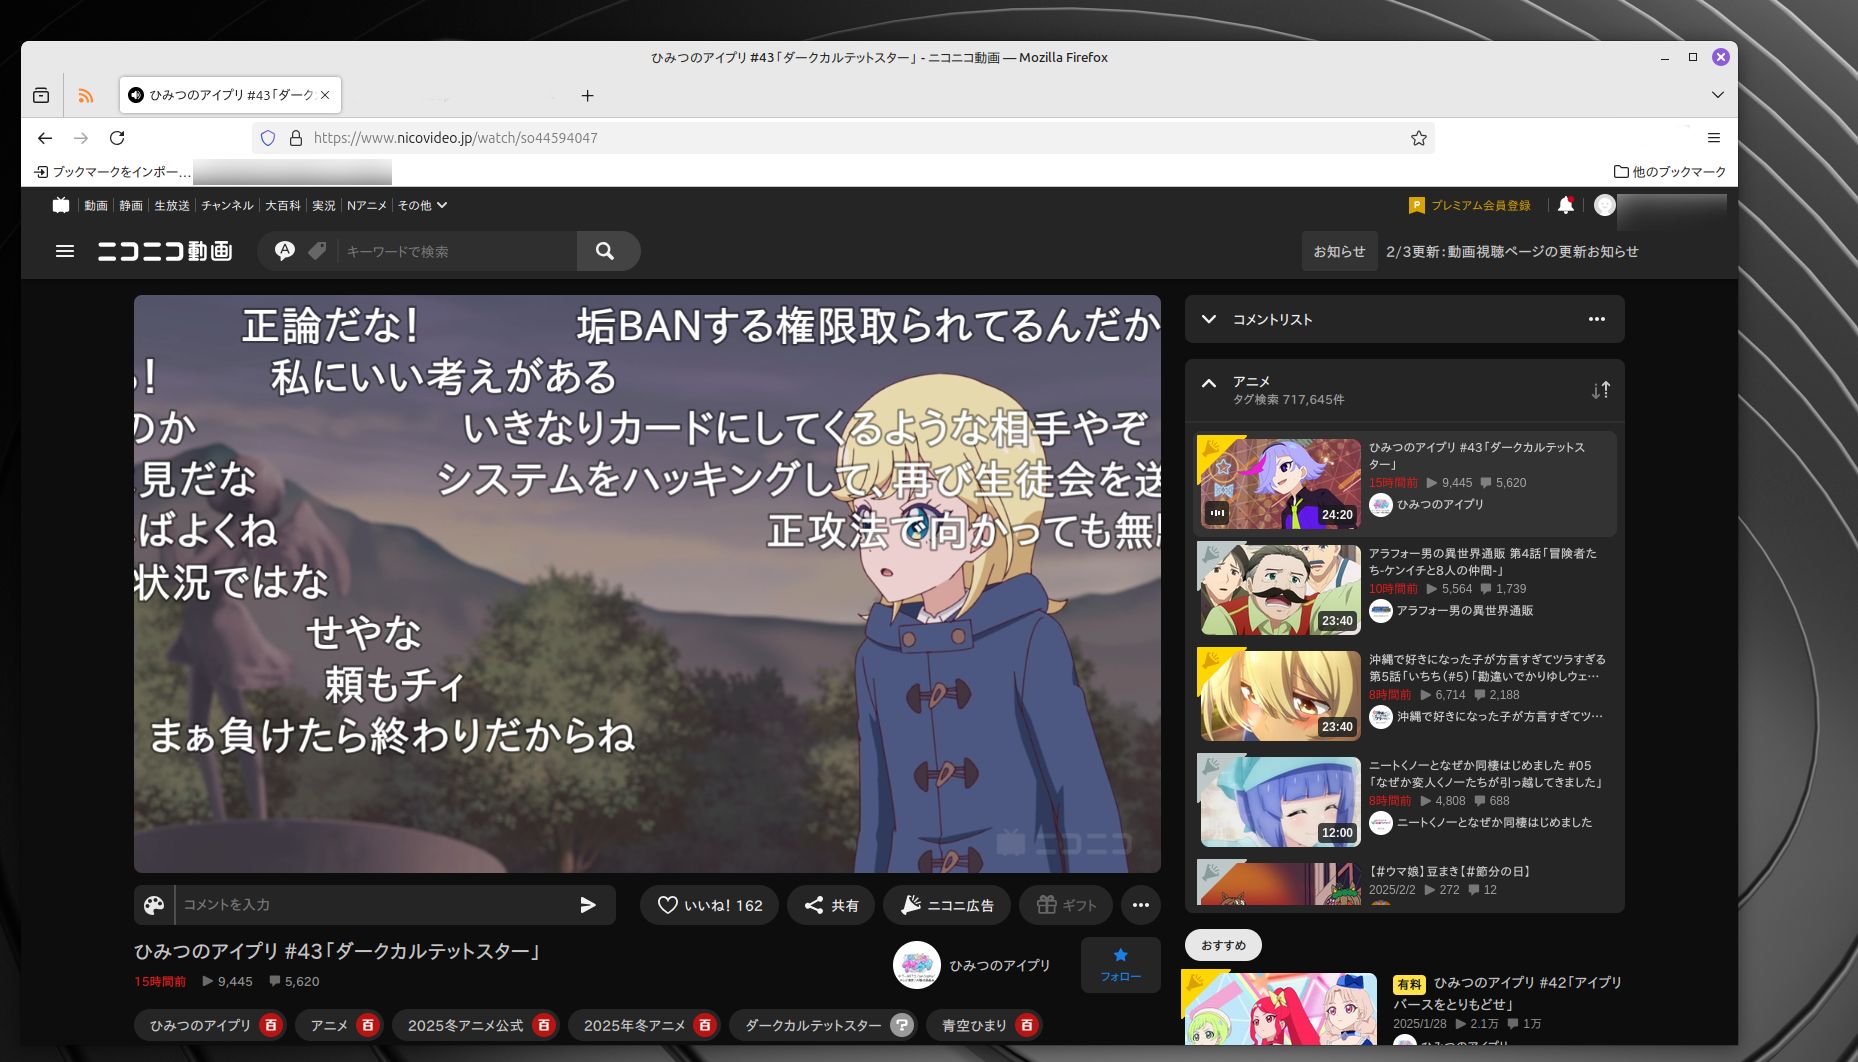1858x1062 pixels.
Task: Open the ニートくノ一 video thumbnail
Action: tap(1279, 802)
